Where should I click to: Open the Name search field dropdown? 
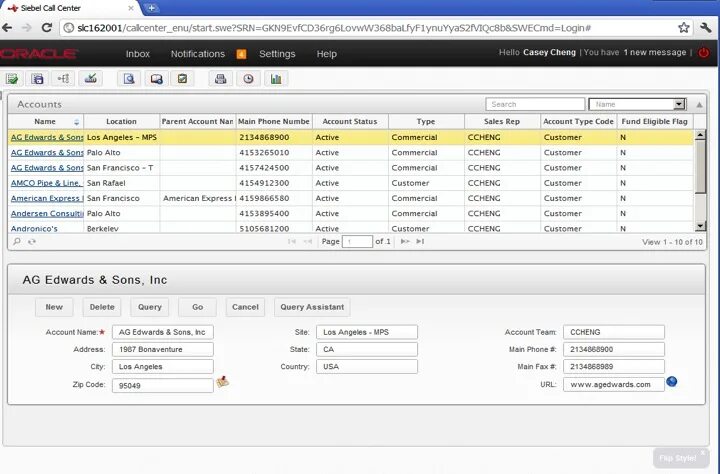tap(679, 104)
